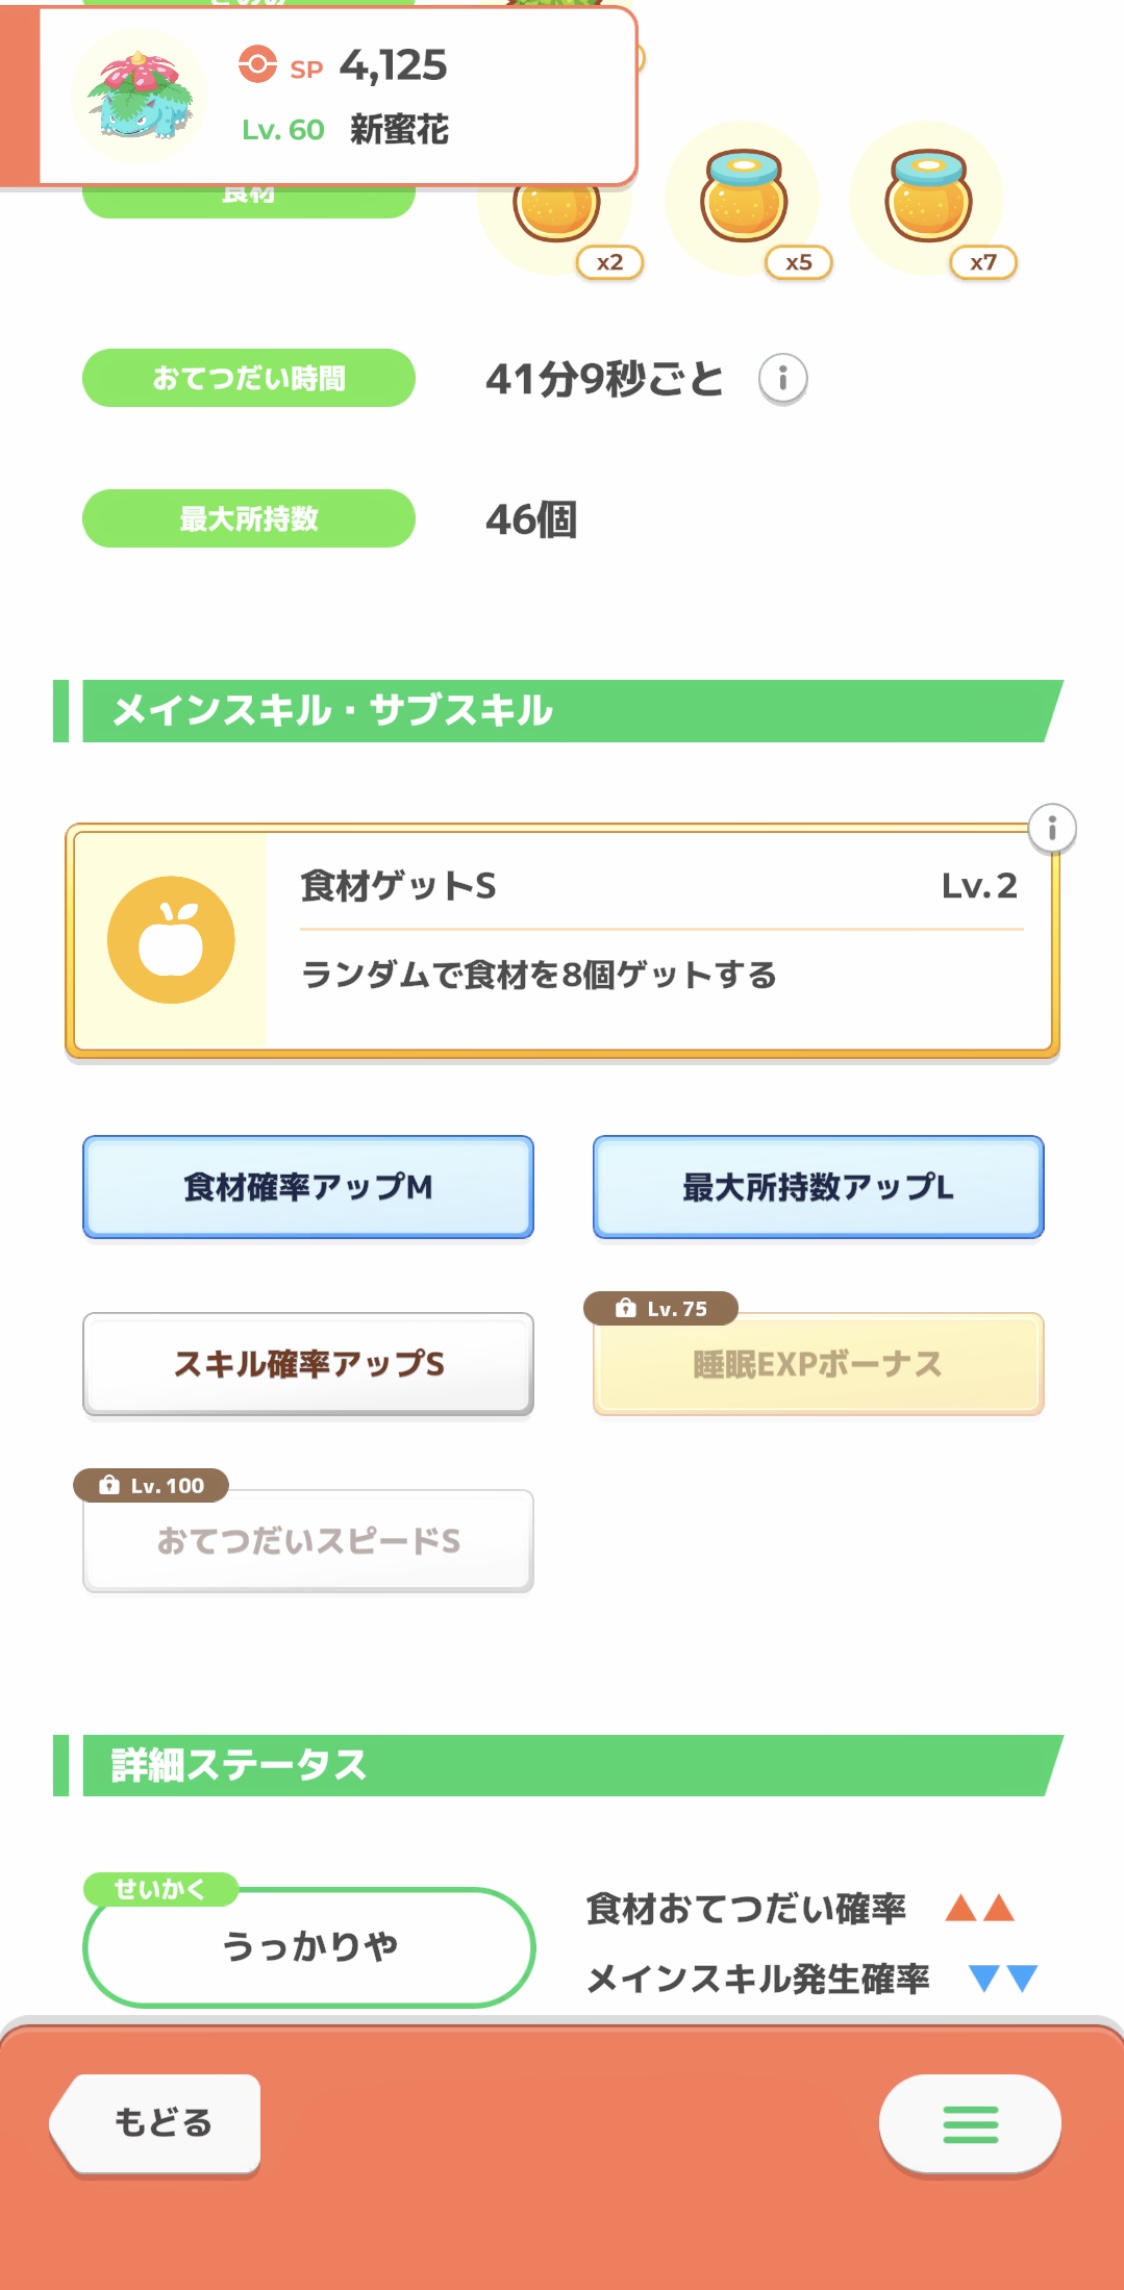Tap the apple icon of 食材ゲットS
This screenshot has width=1124, height=2290.
click(171, 940)
